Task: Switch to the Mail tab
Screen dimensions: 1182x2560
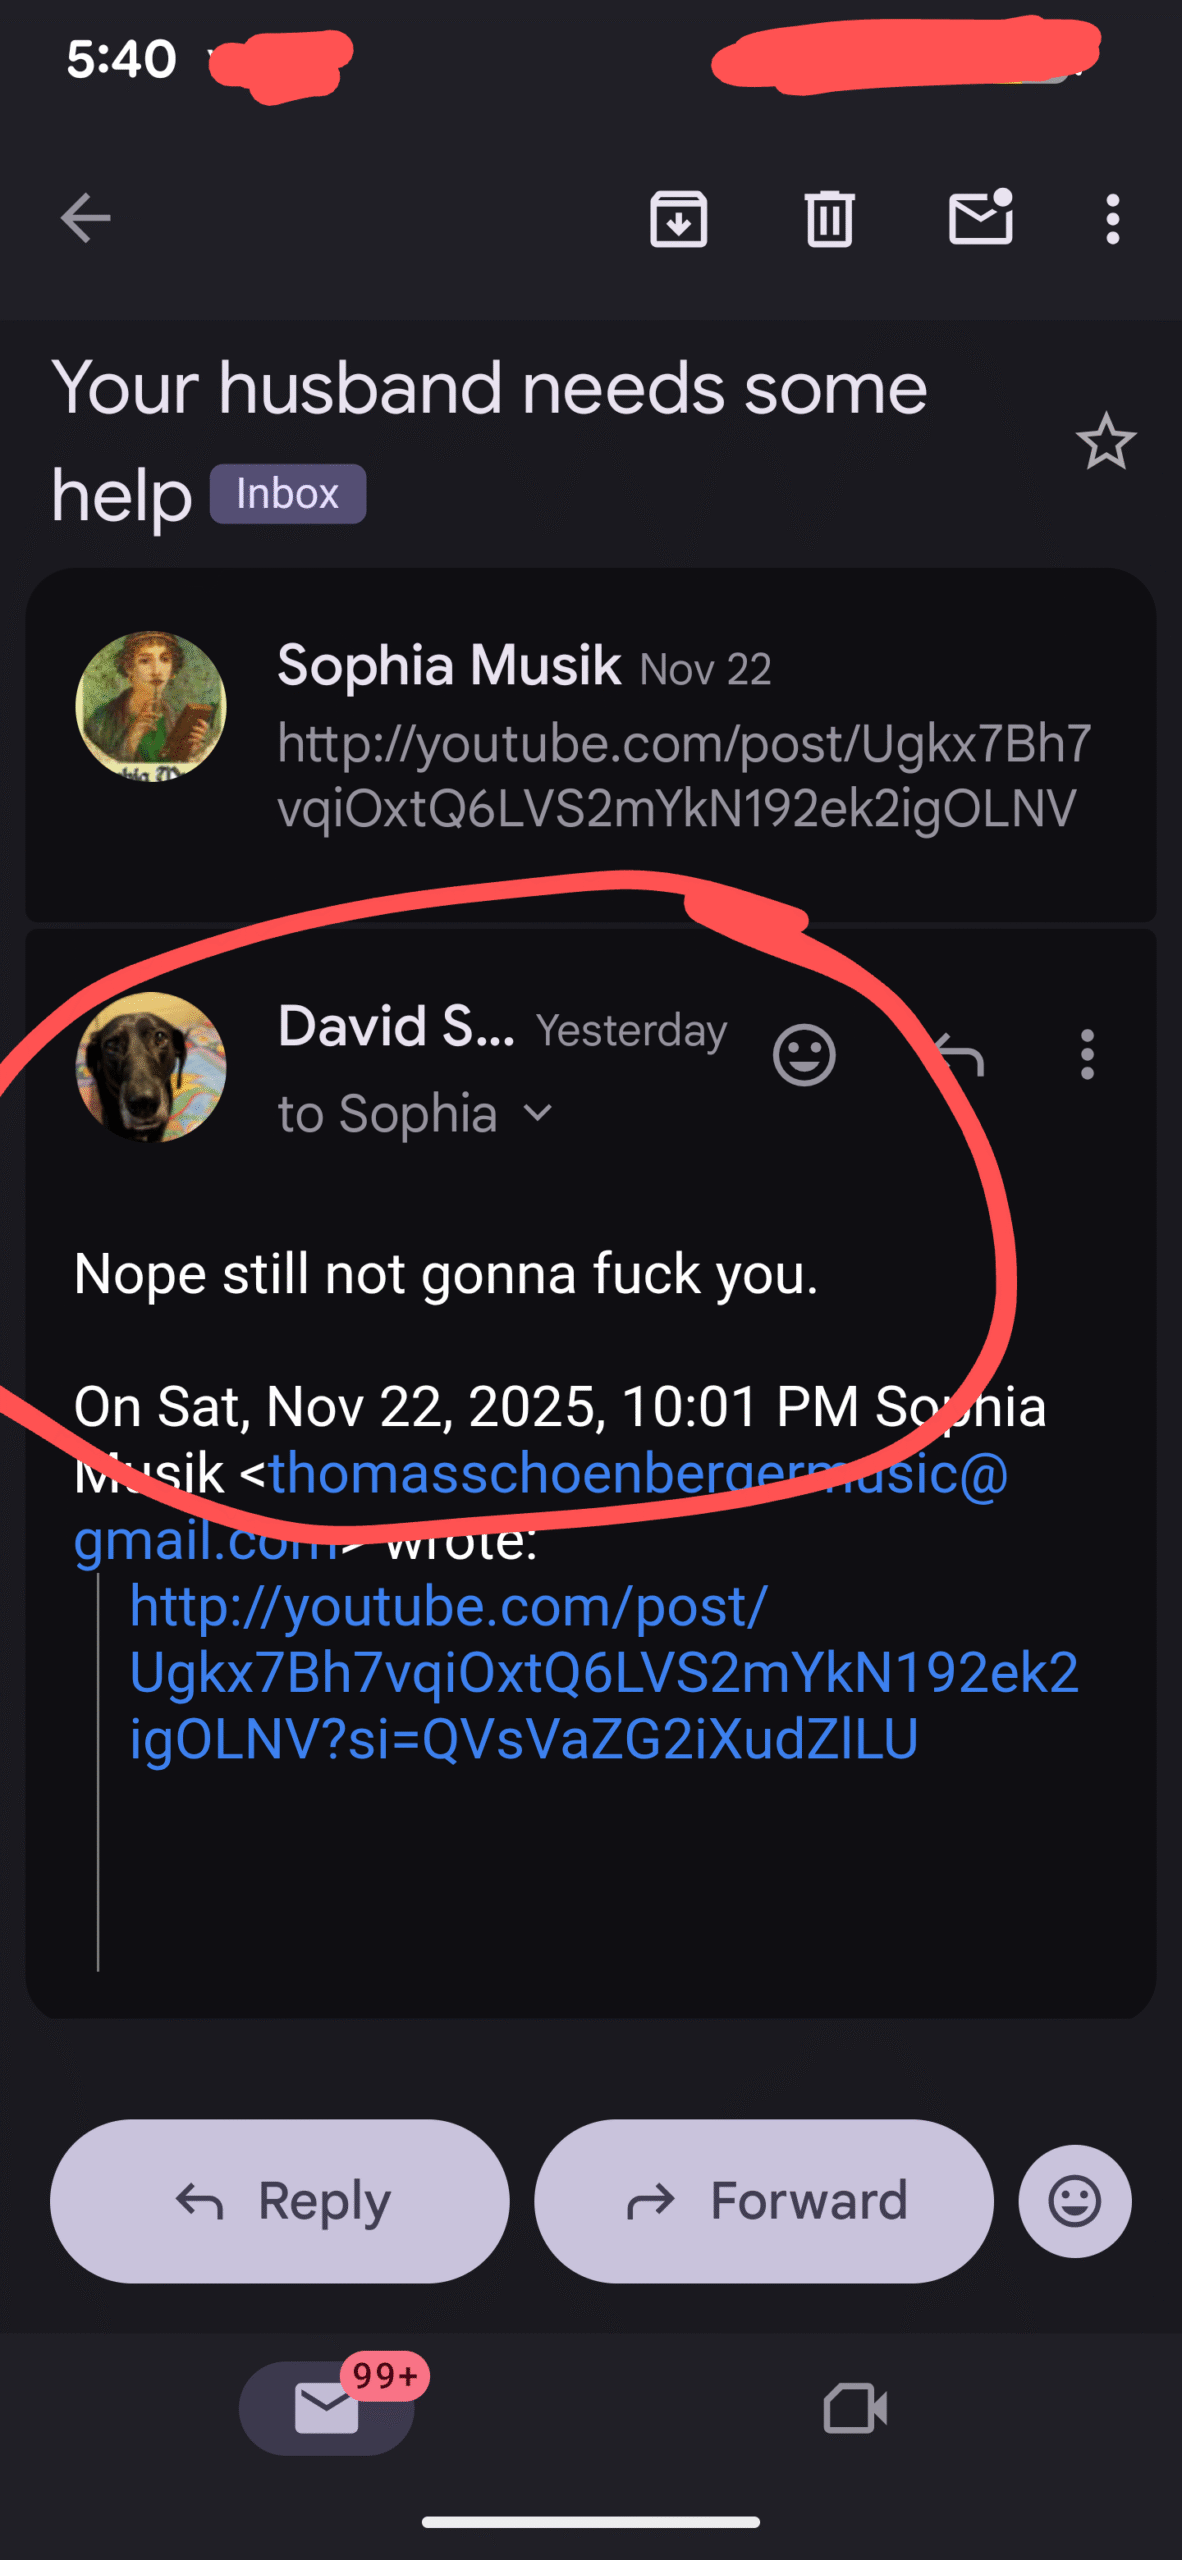Action: pyautogui.click(x=327, y=2408)
